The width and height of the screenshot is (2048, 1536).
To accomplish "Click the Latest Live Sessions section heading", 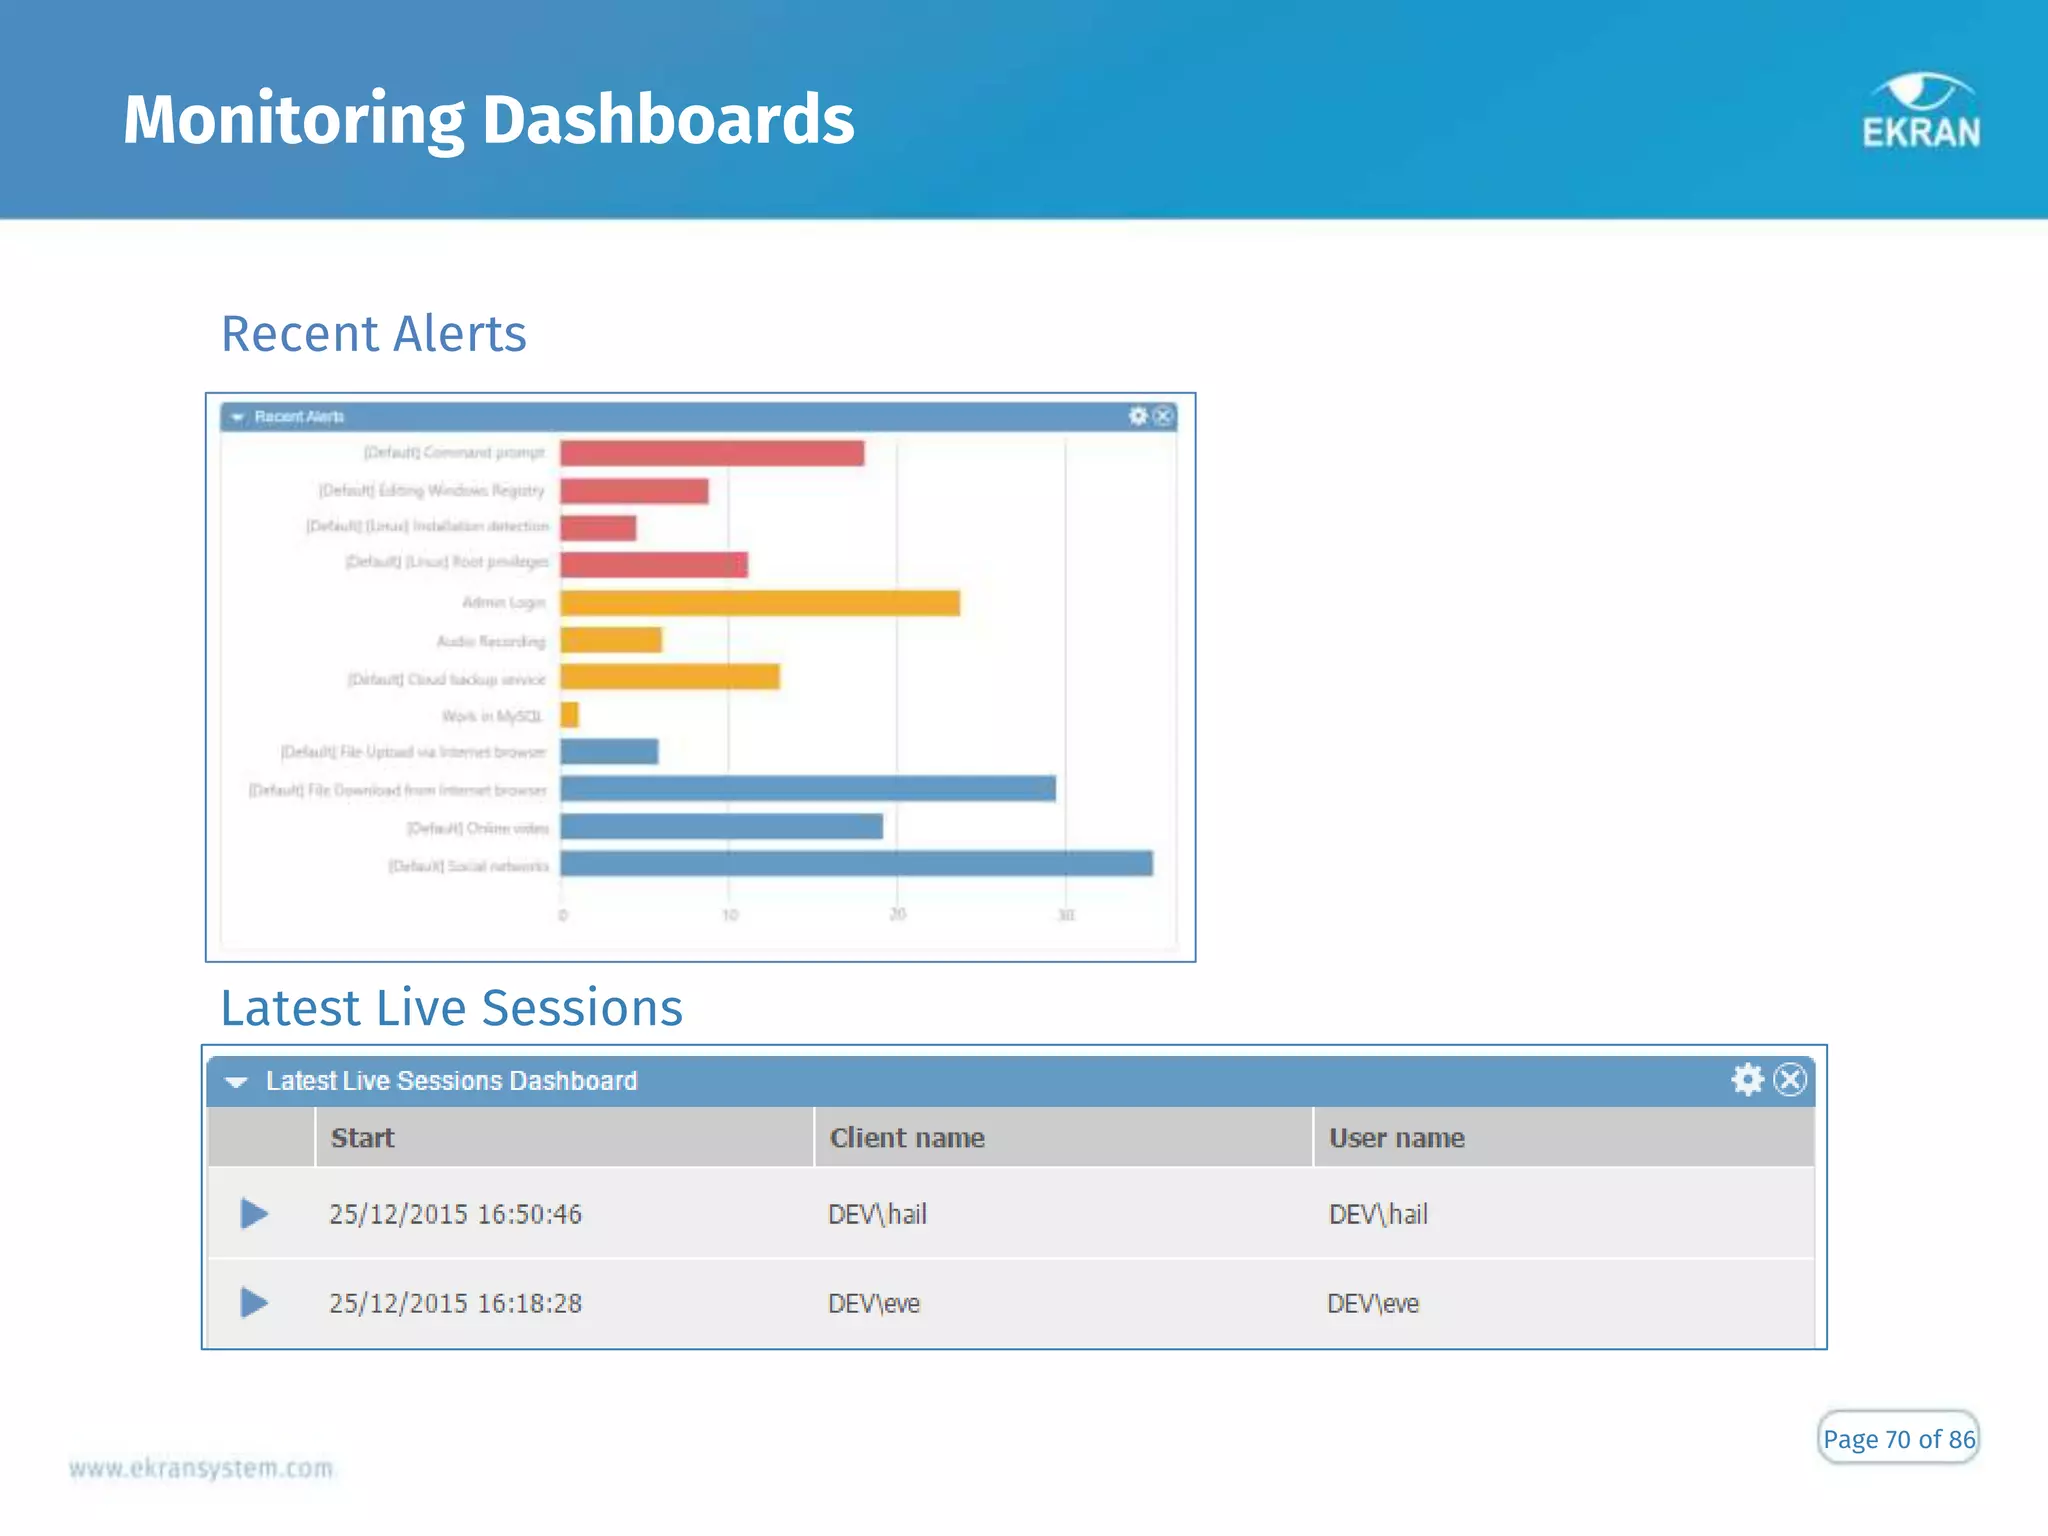I will [x=452, y=1007].
